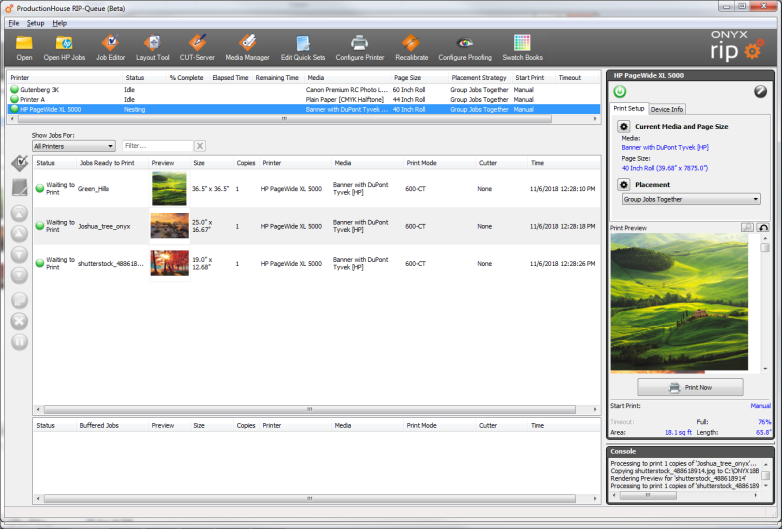The height and width of the screenshot is (529, 782).
Task: Launch the Job Editor
Action: tap(110, 46)
